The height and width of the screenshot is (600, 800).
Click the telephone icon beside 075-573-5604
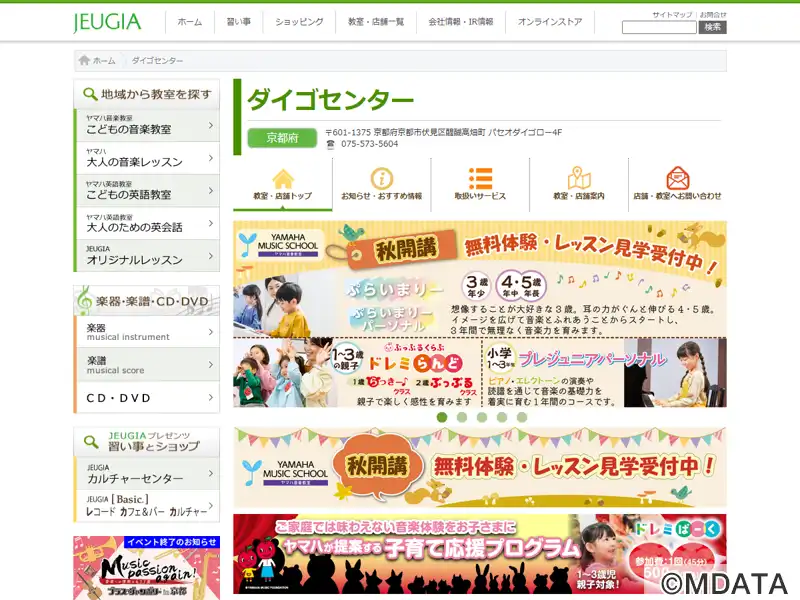[331, 144]
